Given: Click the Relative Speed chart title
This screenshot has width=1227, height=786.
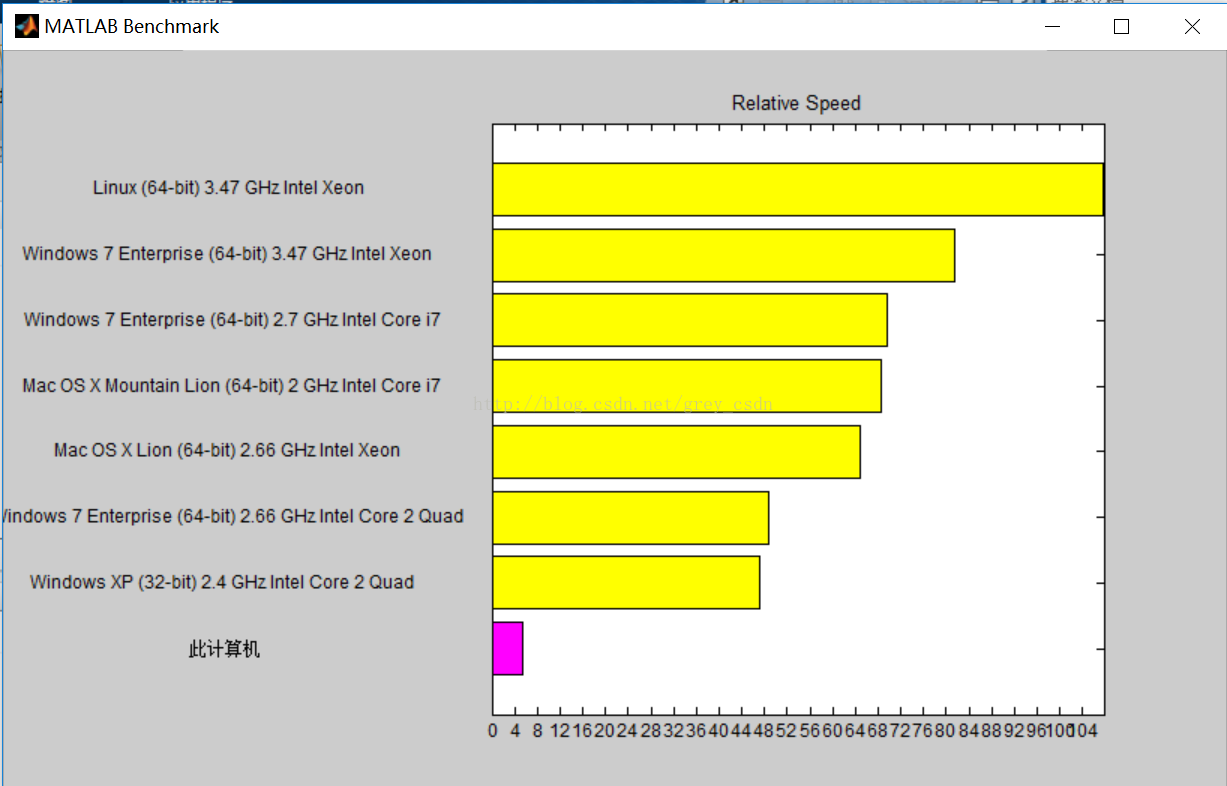Looking at the screenshot, I should click(x=796, y=103).
